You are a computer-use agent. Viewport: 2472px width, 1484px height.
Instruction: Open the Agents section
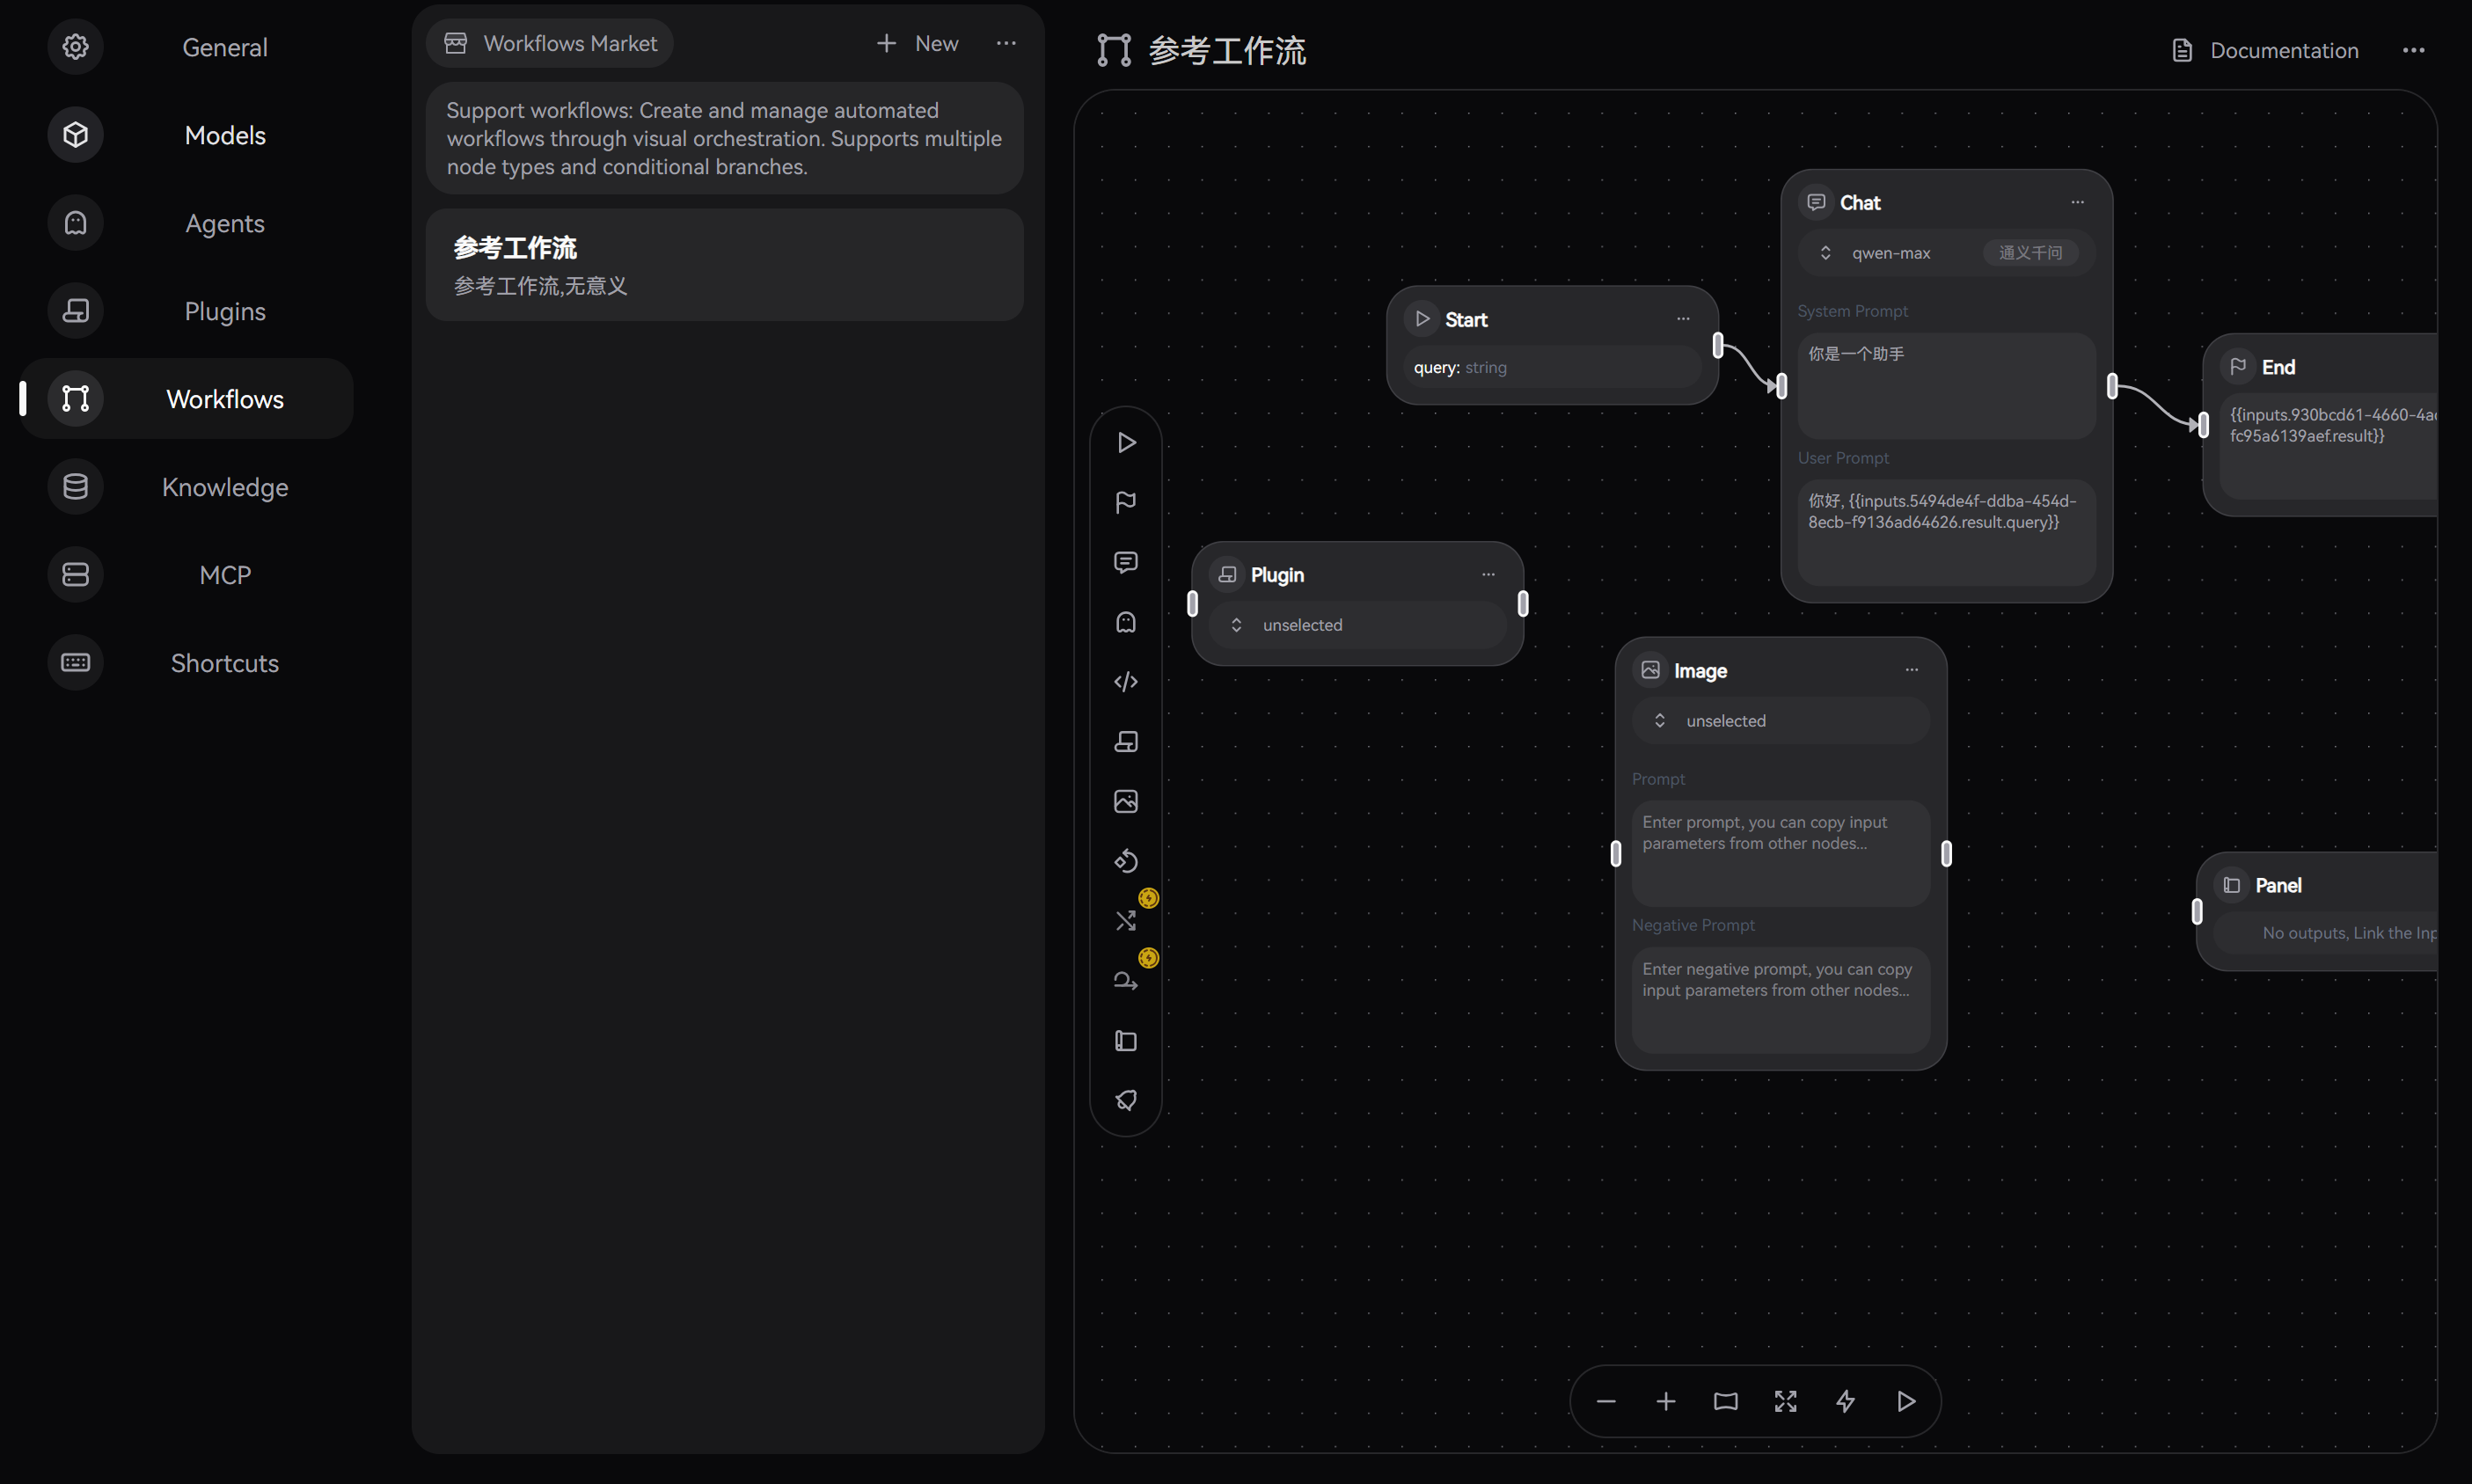coord(187,223)
